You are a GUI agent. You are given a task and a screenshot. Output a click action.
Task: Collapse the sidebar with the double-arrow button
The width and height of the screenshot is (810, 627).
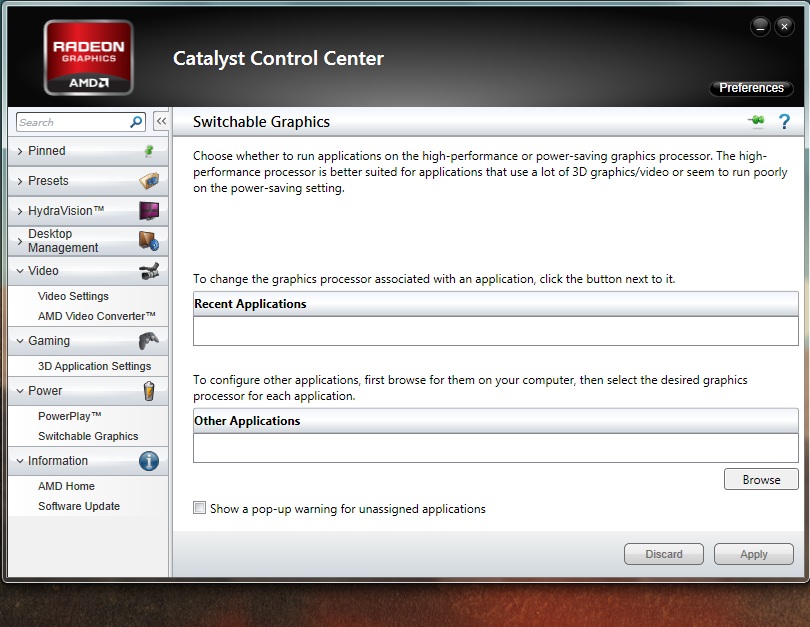pos(161,122)
